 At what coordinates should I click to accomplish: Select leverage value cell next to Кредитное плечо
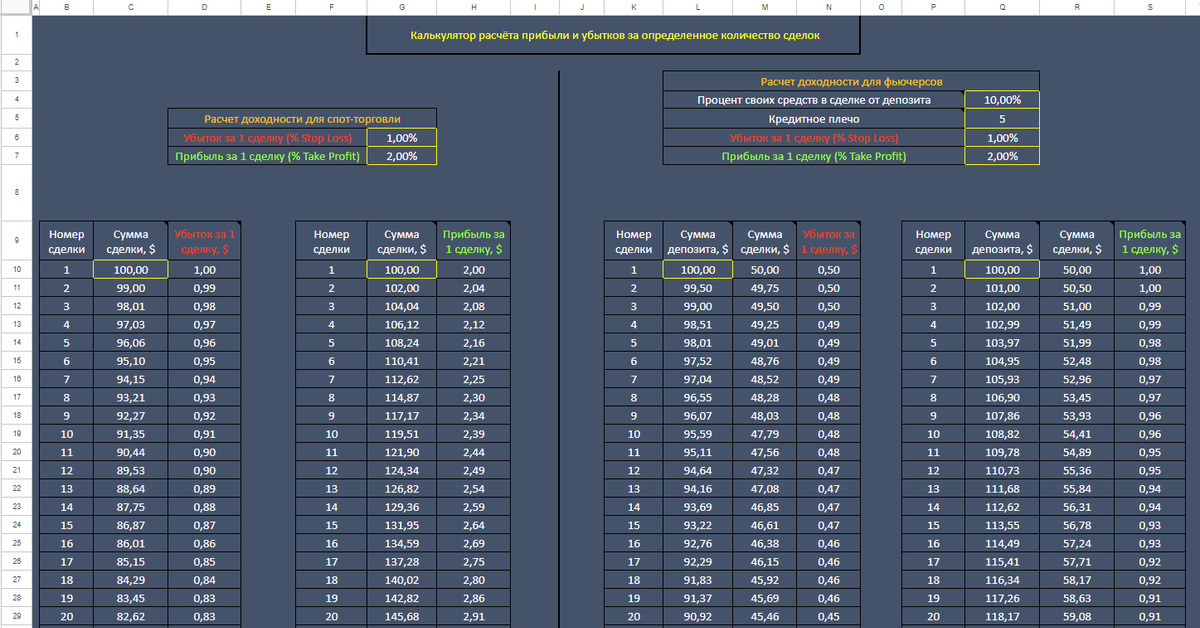pyautogui.click(x=1002, y=119)
